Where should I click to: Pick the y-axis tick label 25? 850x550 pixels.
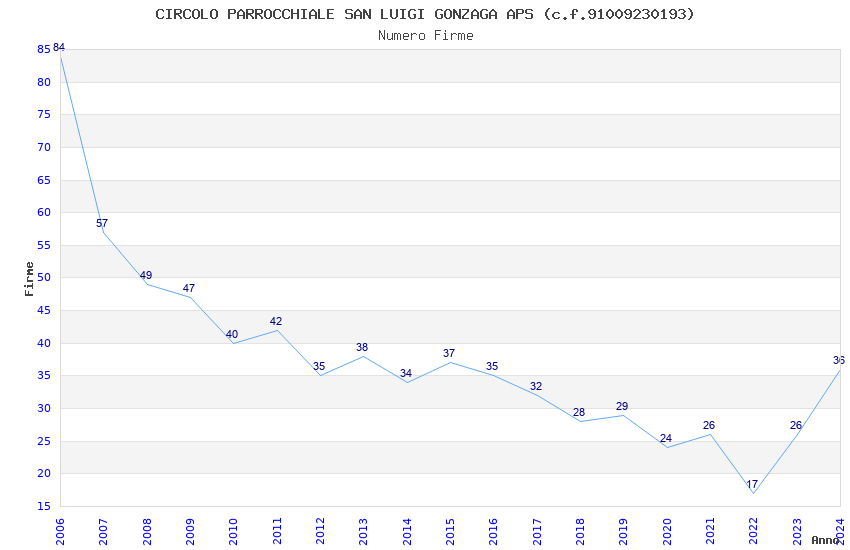[x=44, y=442]
